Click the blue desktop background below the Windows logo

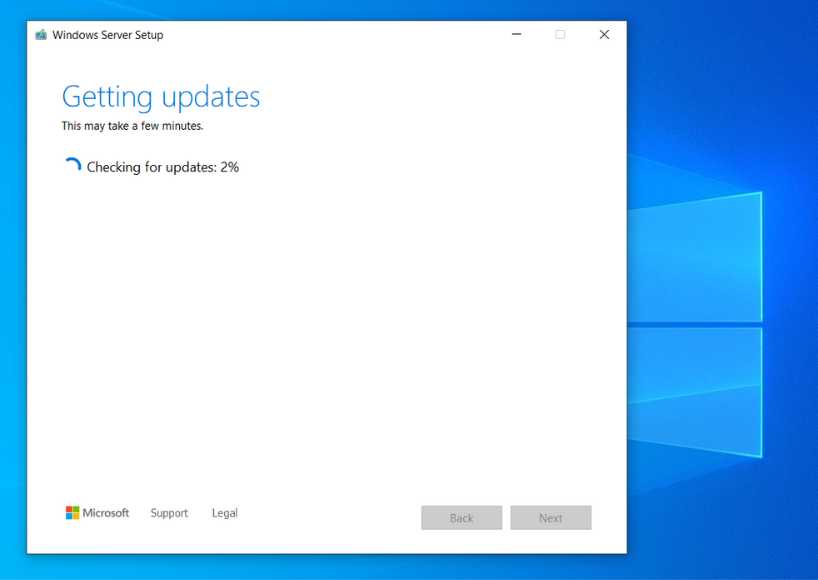720,520
